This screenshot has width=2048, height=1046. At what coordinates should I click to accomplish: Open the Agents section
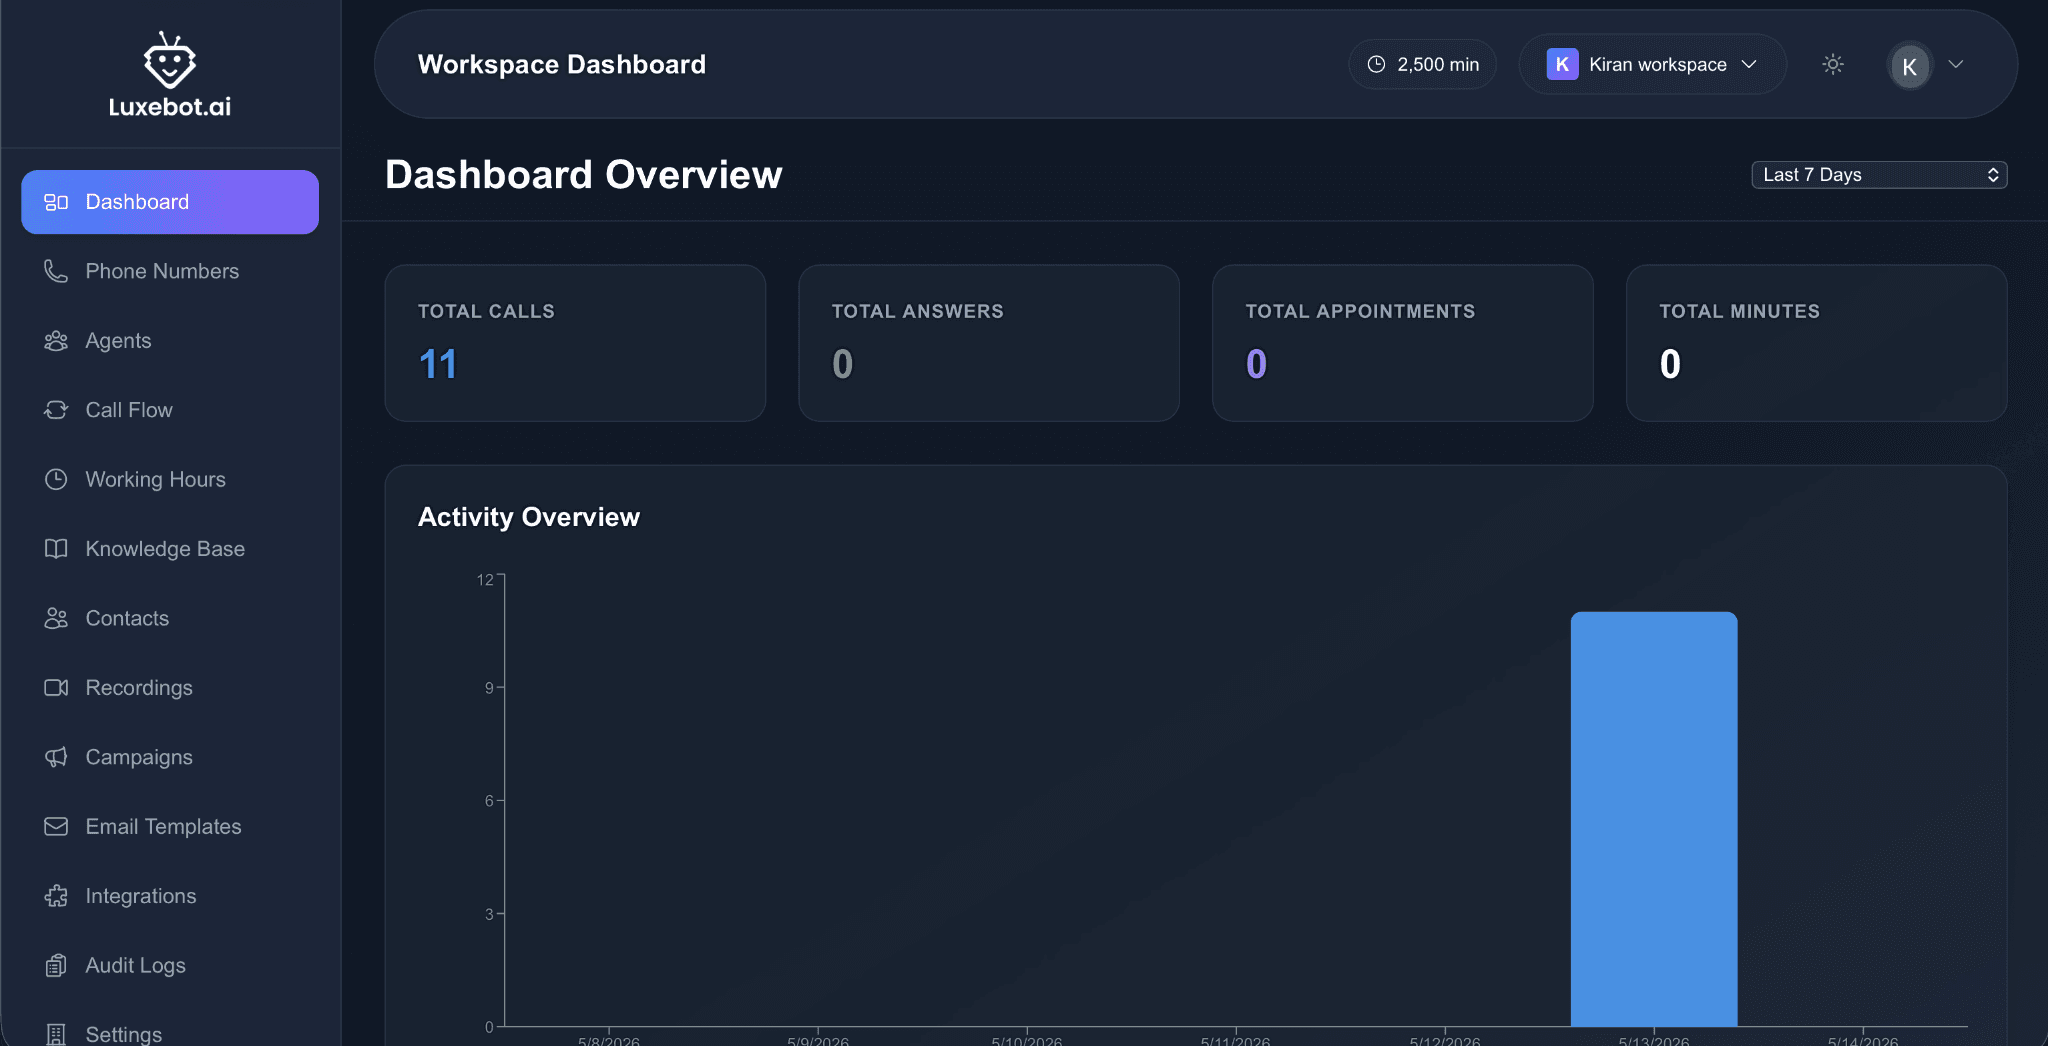170,341
